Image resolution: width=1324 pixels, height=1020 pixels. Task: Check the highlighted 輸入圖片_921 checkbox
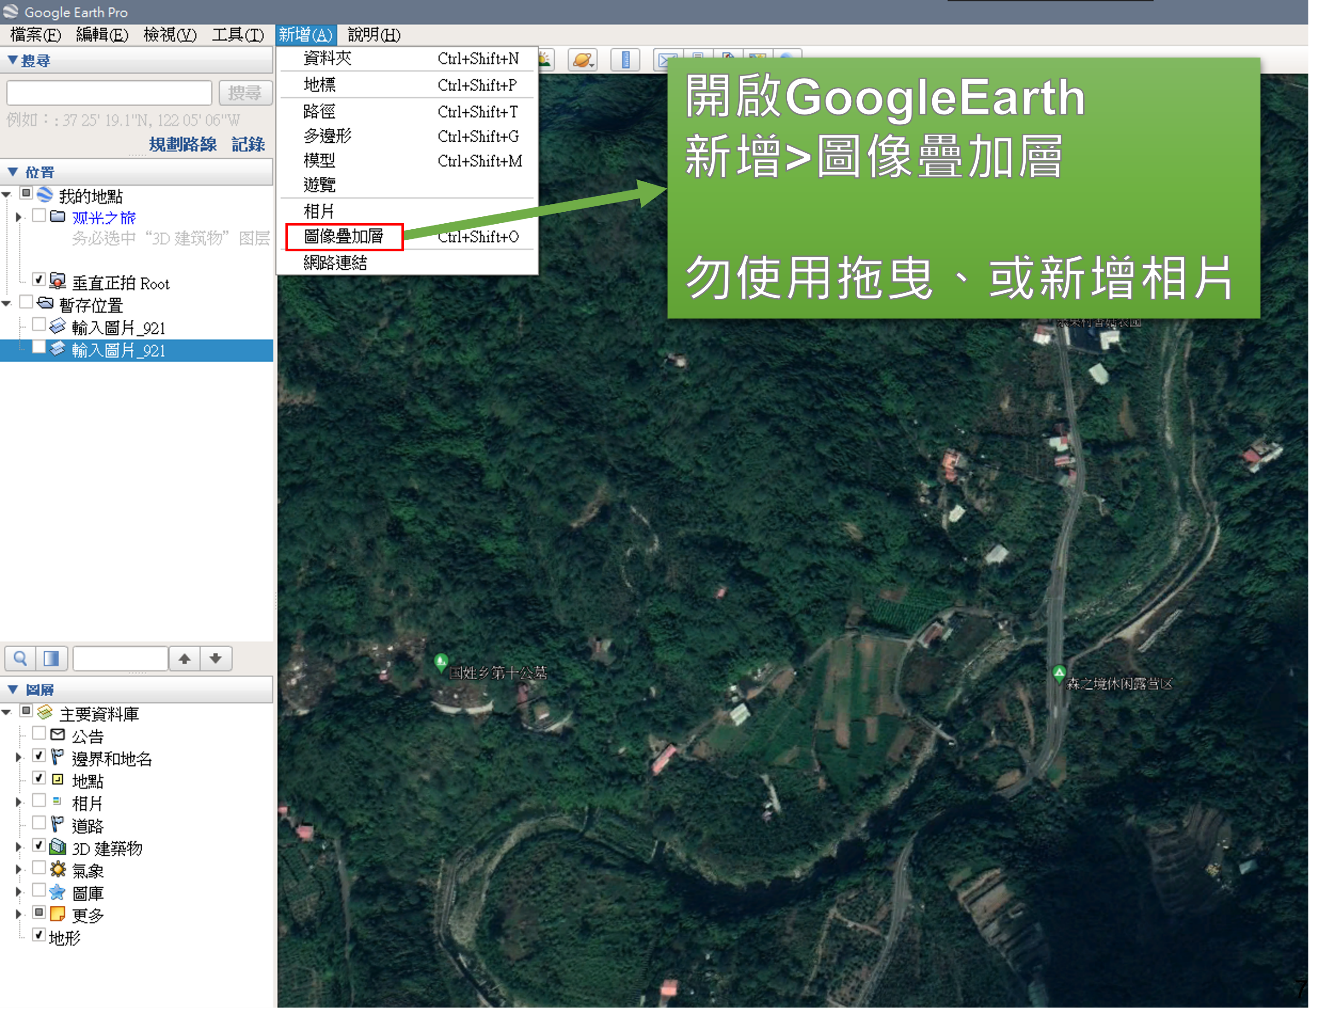[39, 347]
